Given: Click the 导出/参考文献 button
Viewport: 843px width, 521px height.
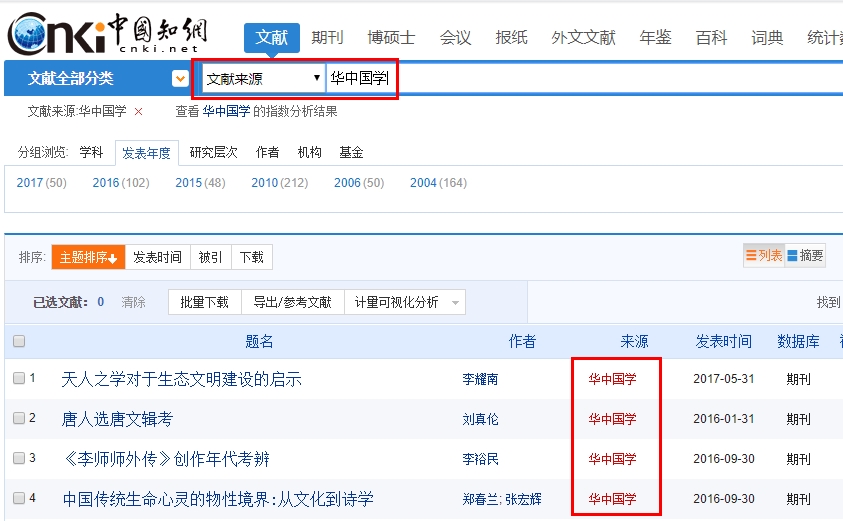Looking at the screenshot, I should tap(292, 303).
